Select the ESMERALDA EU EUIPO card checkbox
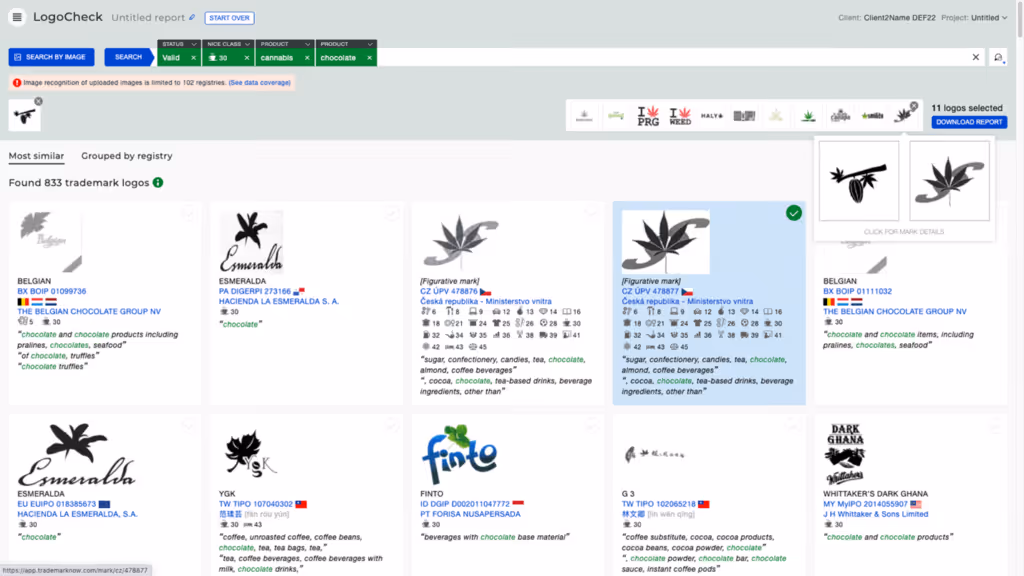 pos(188,426)
